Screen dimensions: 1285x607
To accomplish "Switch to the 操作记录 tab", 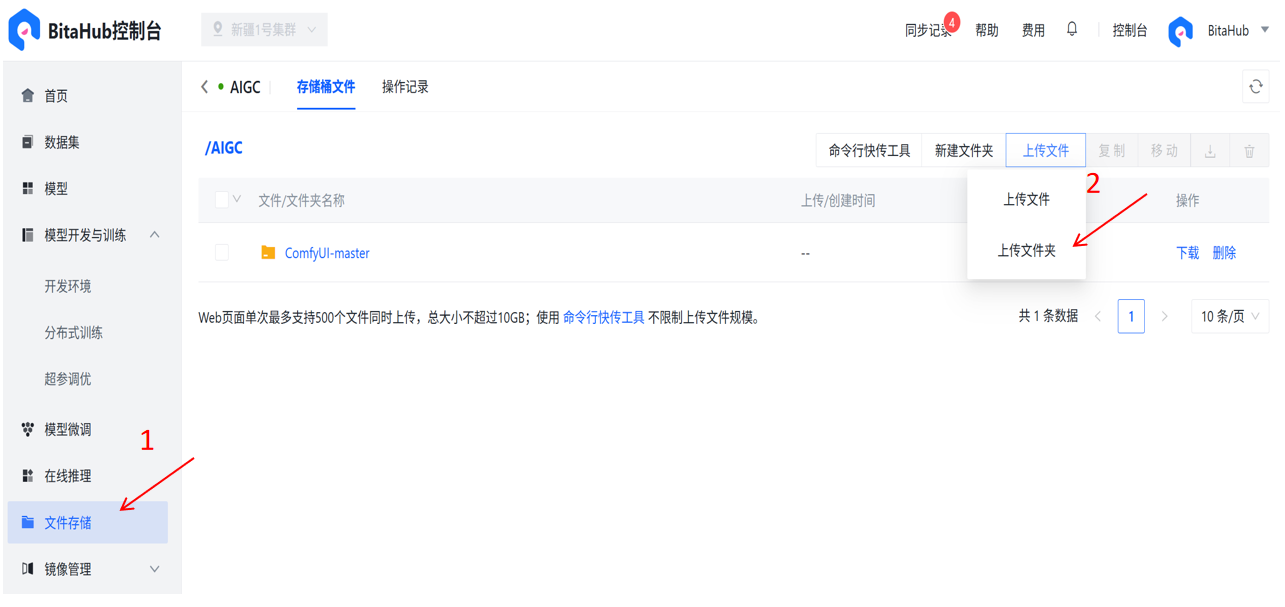I will point(405,87).
